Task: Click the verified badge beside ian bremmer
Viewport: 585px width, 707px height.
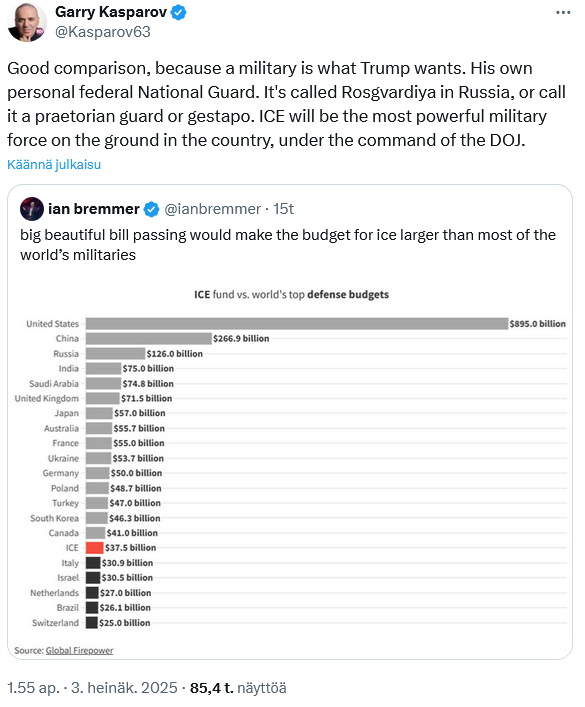Action: (152, 209)
